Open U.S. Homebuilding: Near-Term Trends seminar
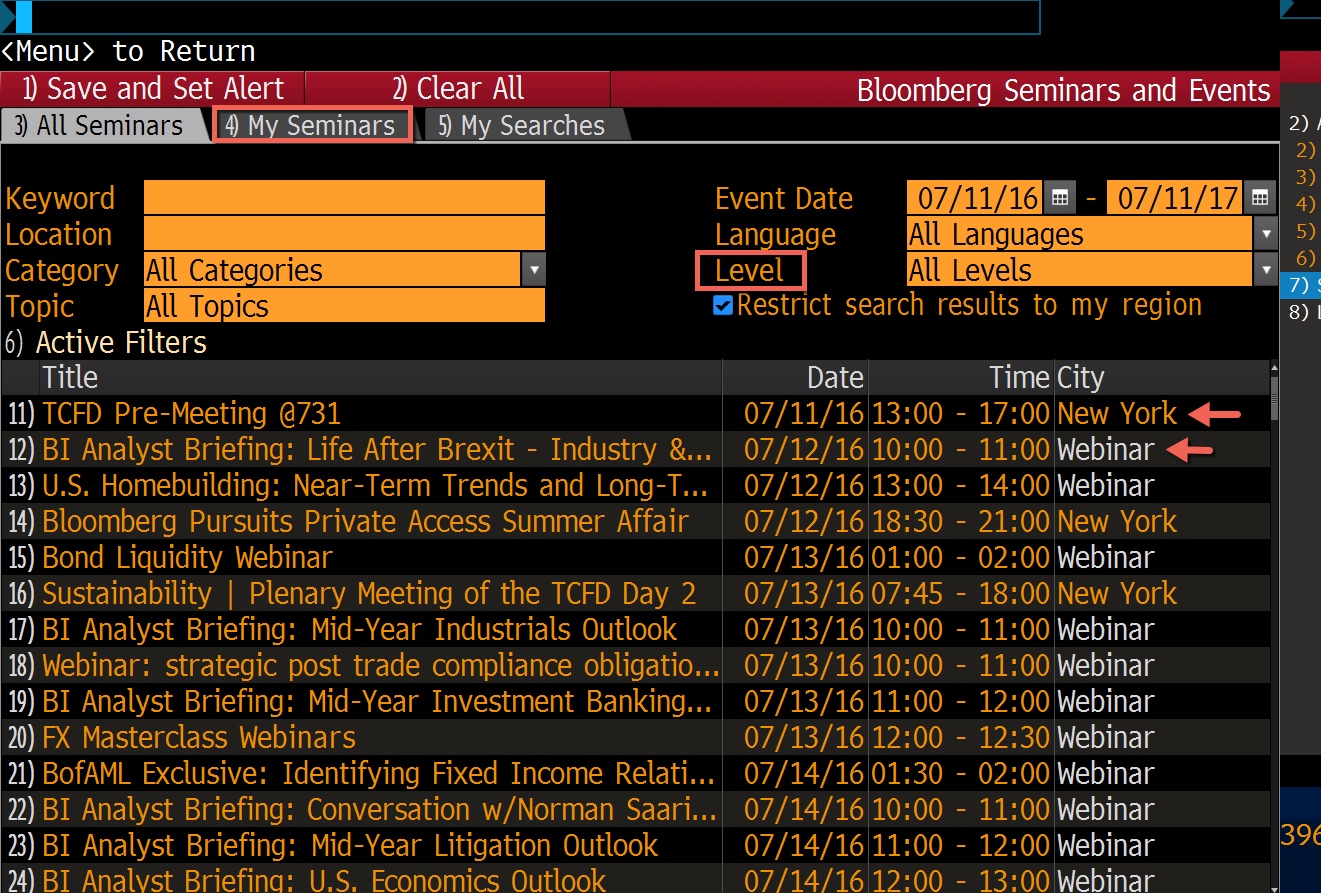The height and width of the screenshot is (893, 1321). coord(635,485)
